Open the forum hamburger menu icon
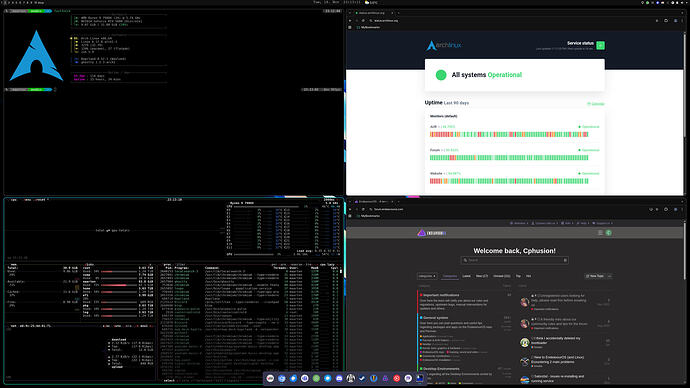Screen dimensions: 690x388 click(x=600, y=233)
